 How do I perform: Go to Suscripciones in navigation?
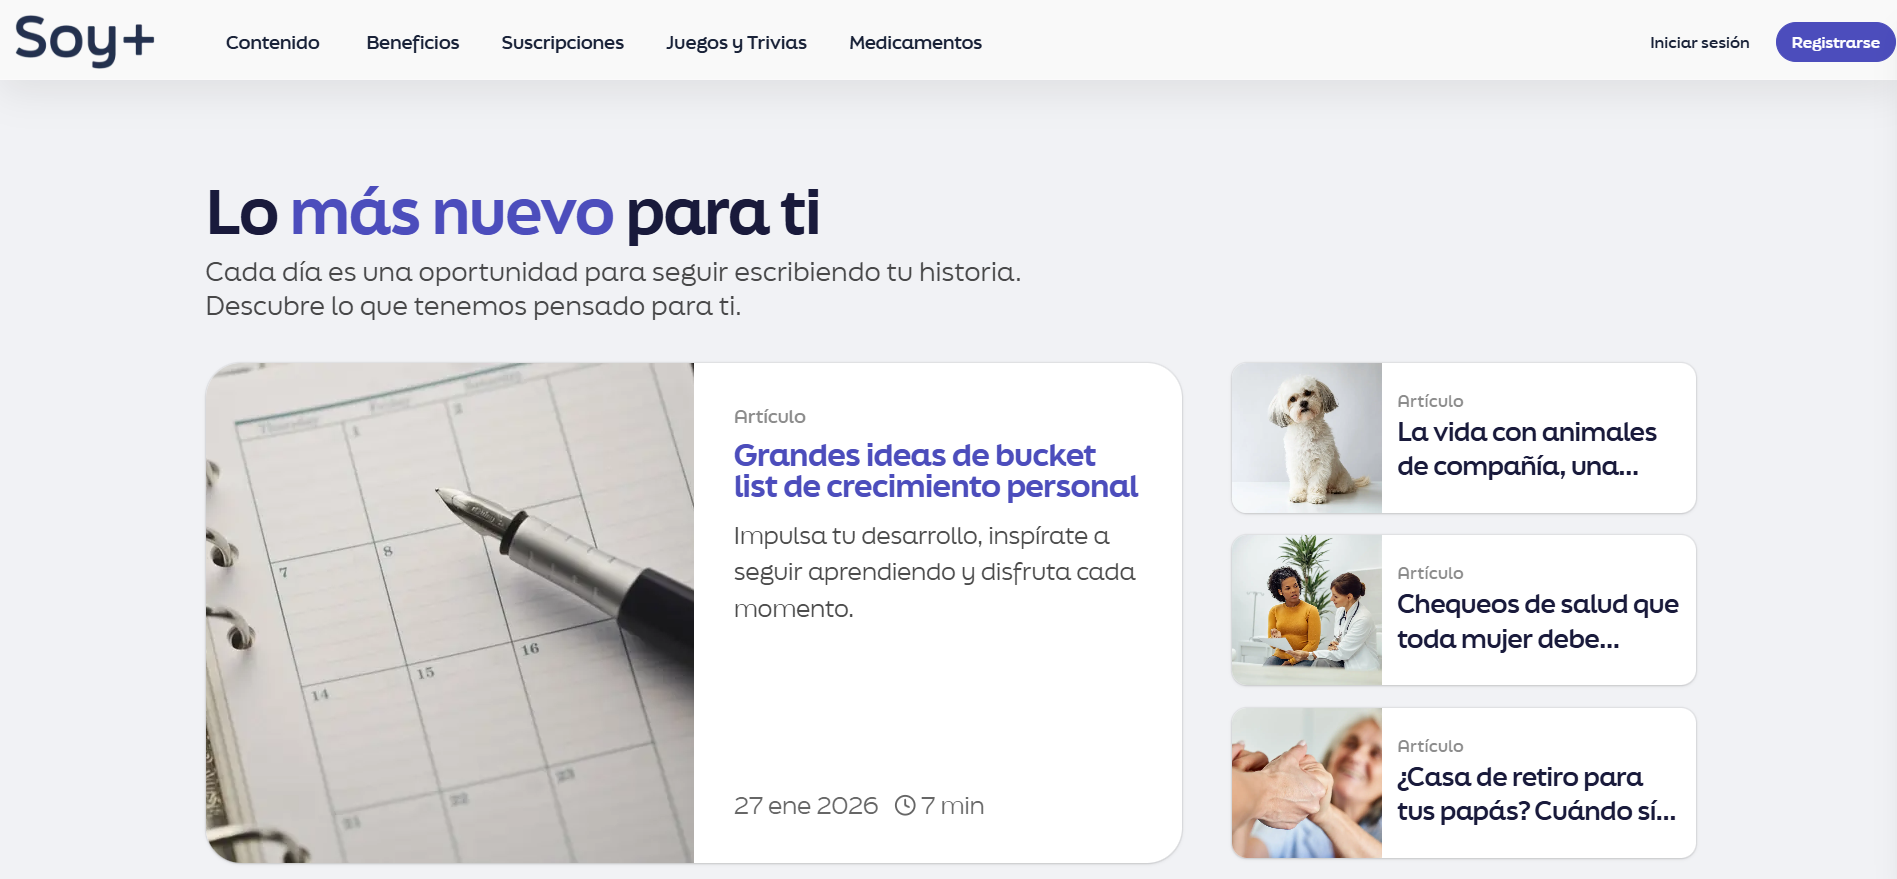(562, 42)
